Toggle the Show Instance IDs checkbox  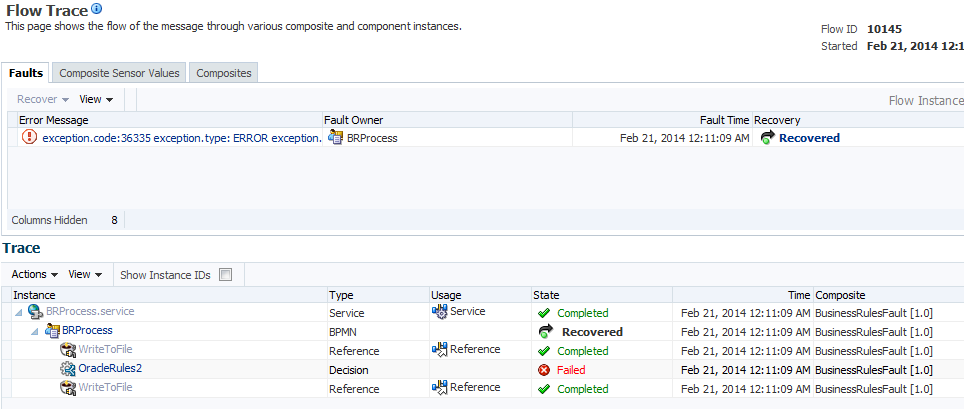coord(225,275)
